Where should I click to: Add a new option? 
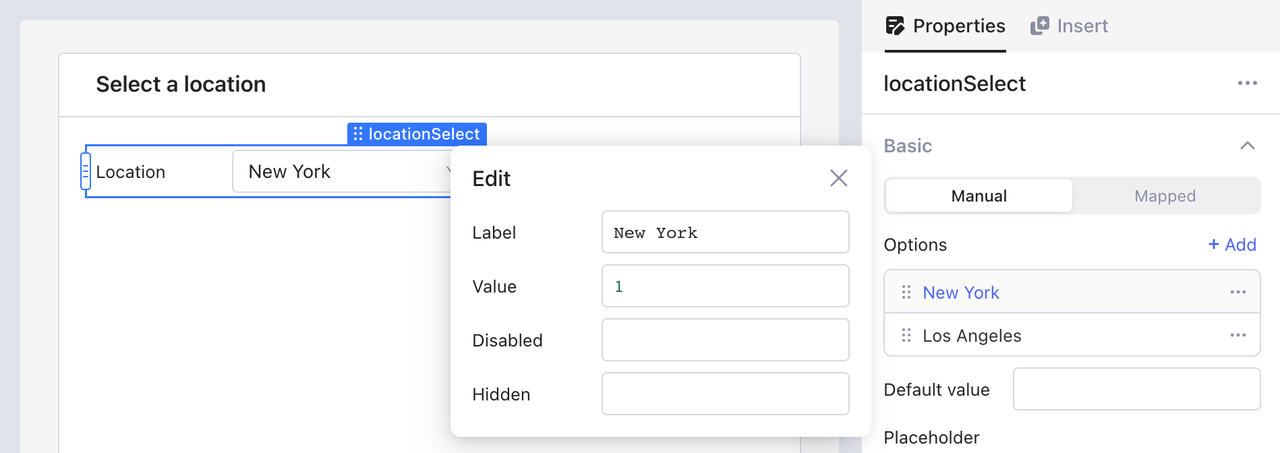point(1232,245)
